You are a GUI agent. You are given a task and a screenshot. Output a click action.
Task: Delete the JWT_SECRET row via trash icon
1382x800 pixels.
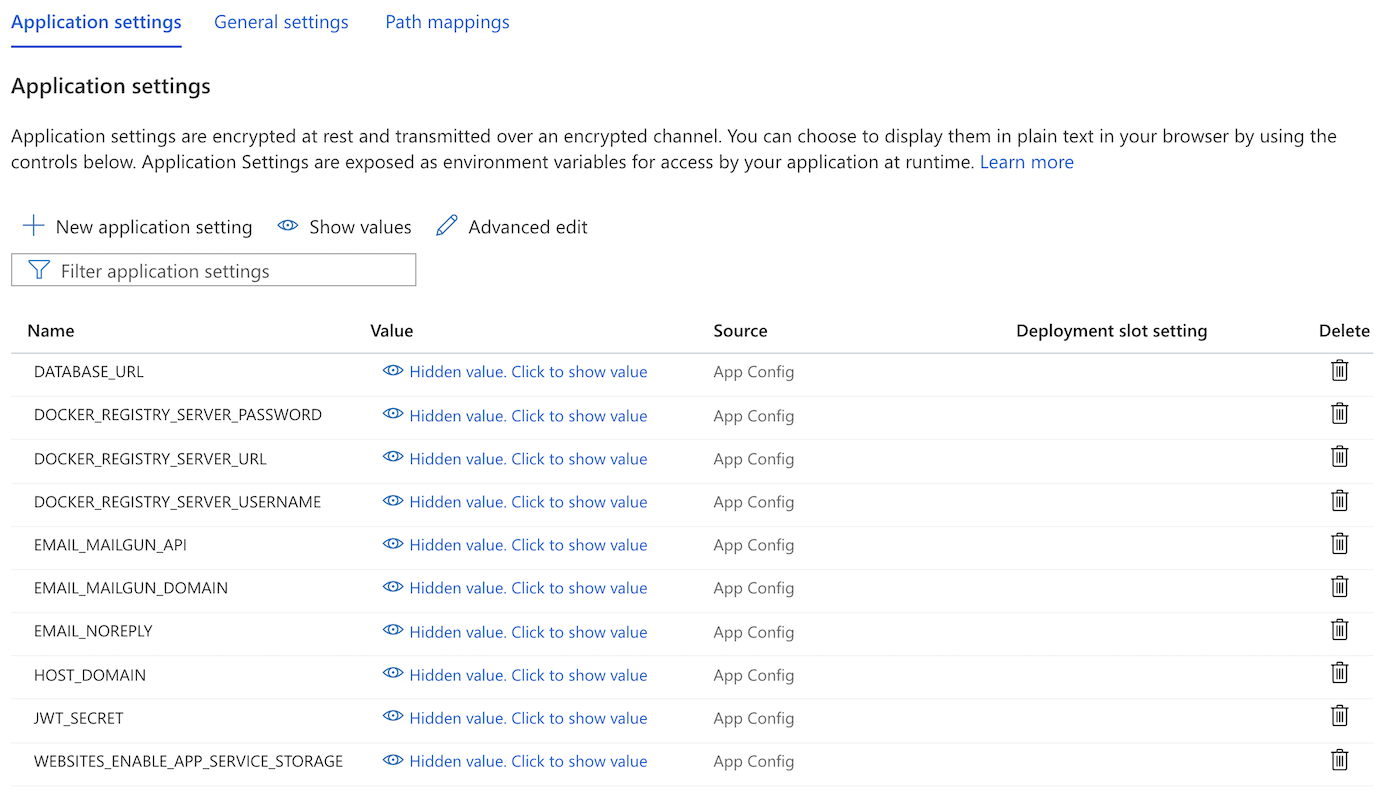click(x=1339, y=717)
